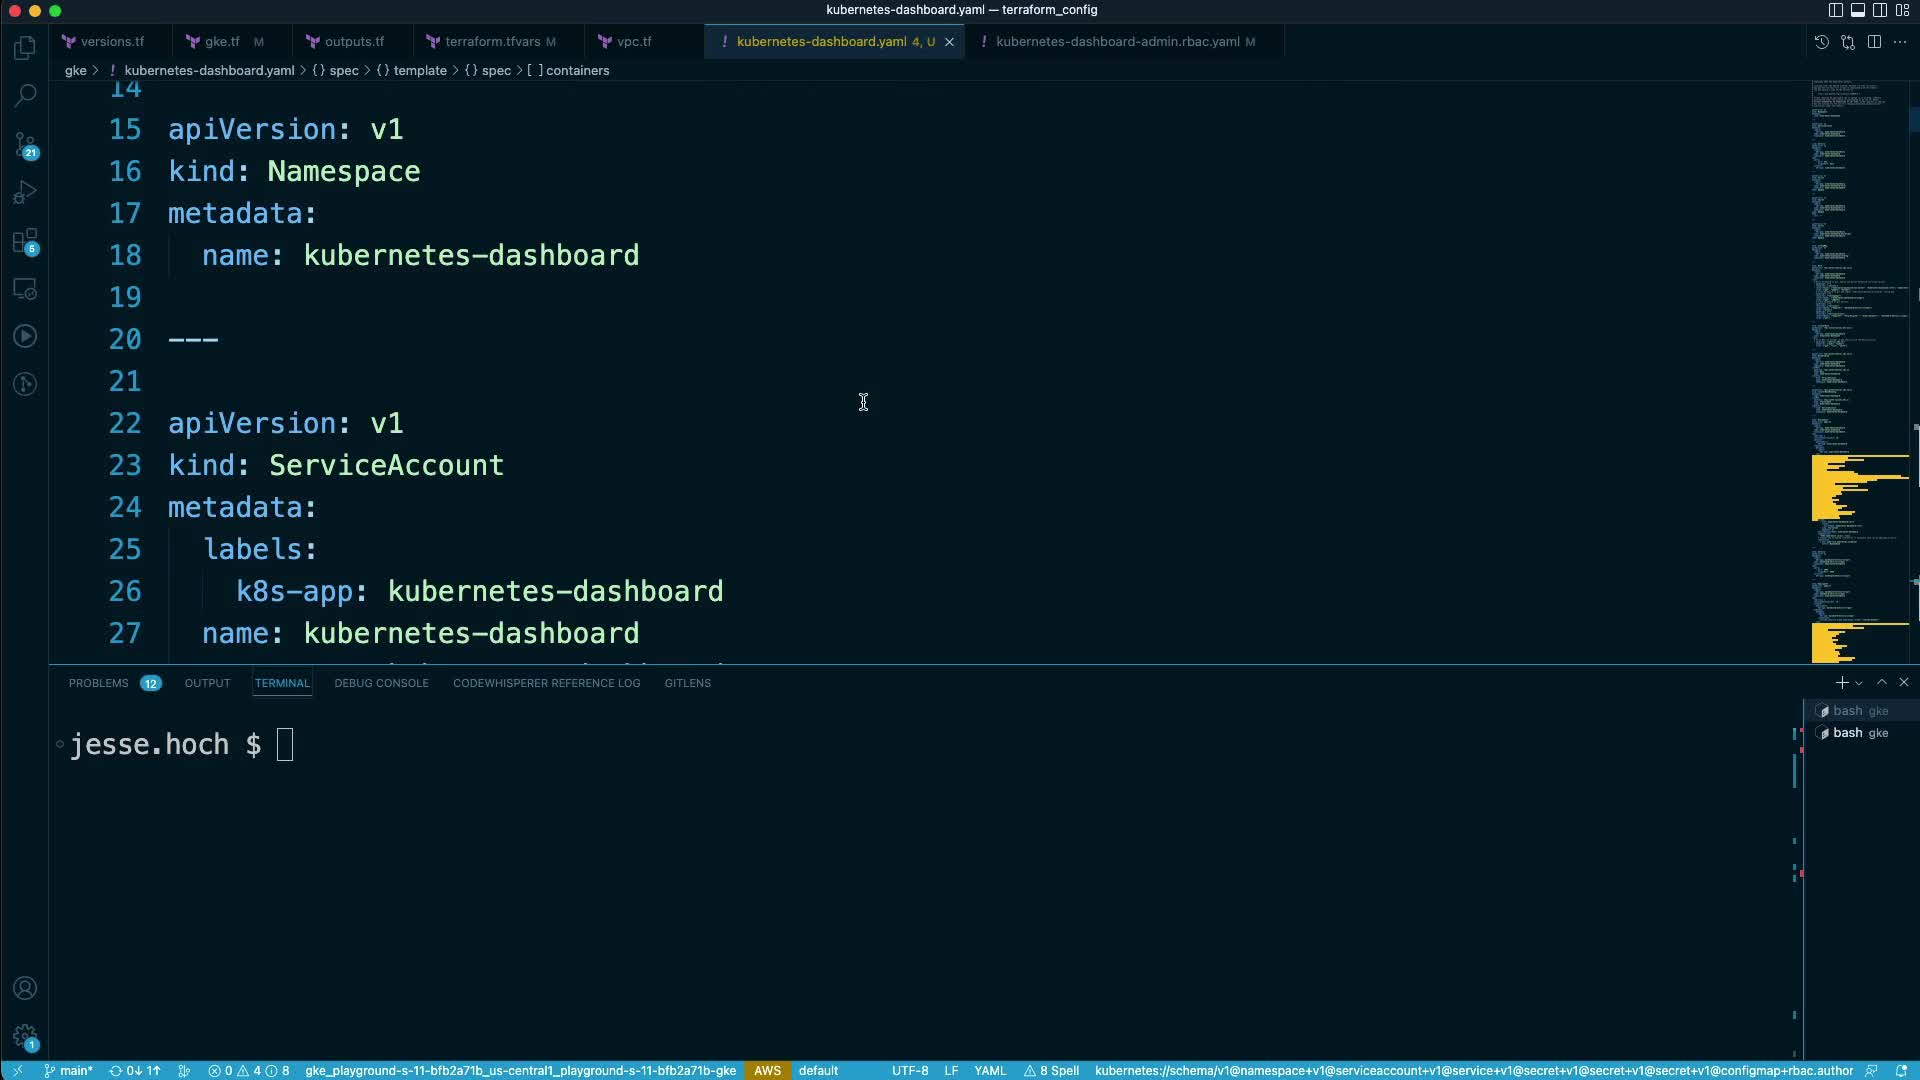Click YAML language mode in status bar
This screenshot has width=1920, height=1080.
click(989, 1070)
